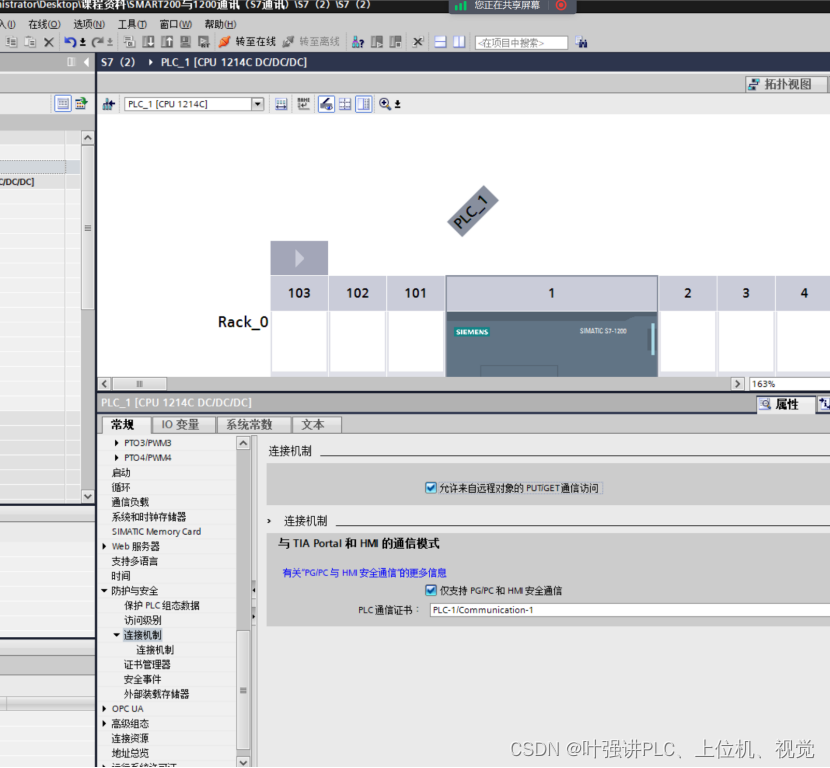Click the Copy icon in the toolbar
830x768 pixels.
(x=11, y=42)
